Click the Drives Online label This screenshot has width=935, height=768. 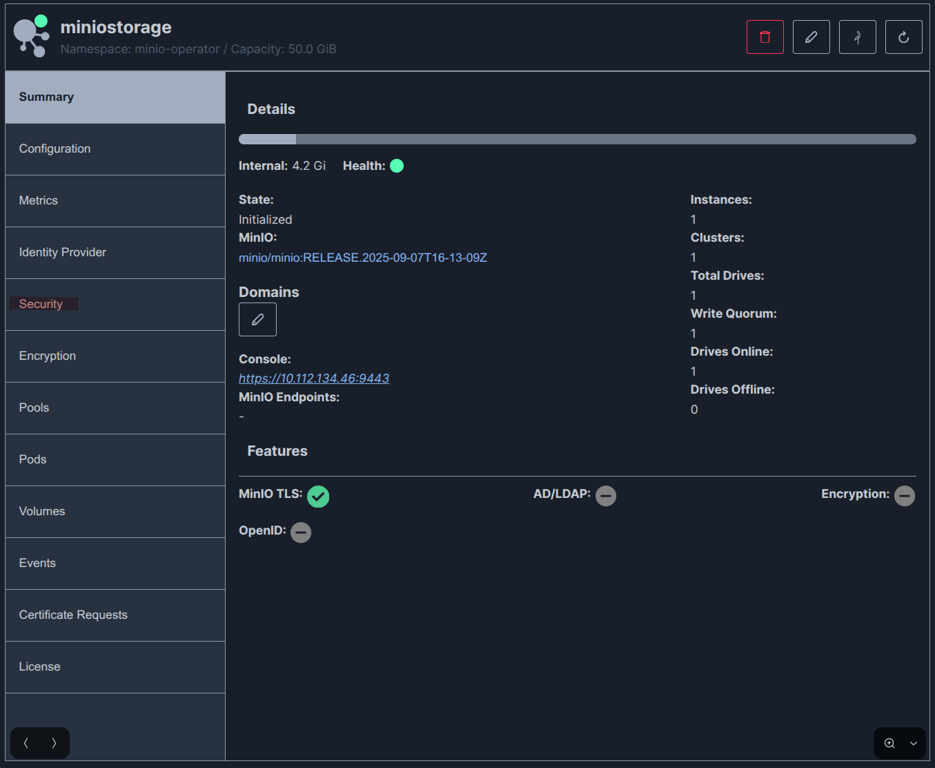tap(732, 352)
